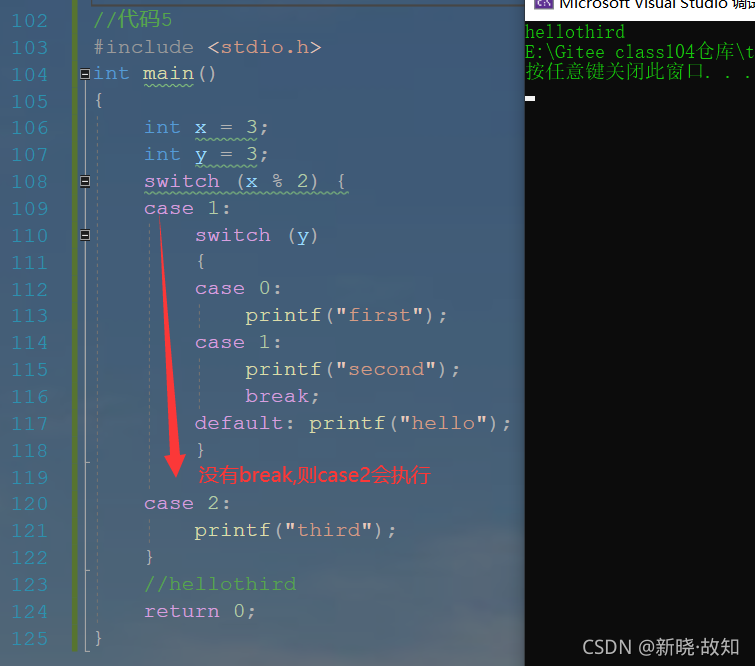Click the printf("second") call on line 115
Image resolution: width=755 pixels, height=666 pixels.
352,369
